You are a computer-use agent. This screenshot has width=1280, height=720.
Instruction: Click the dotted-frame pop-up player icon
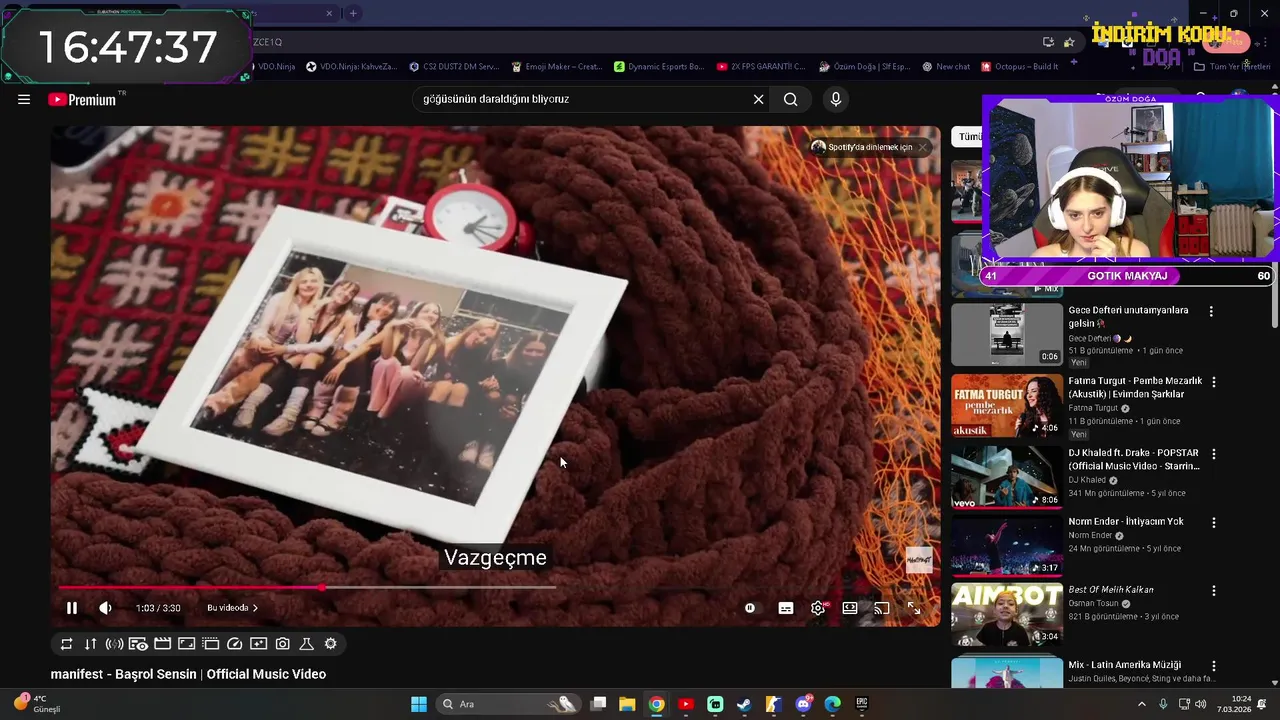(x=210, y=644)
